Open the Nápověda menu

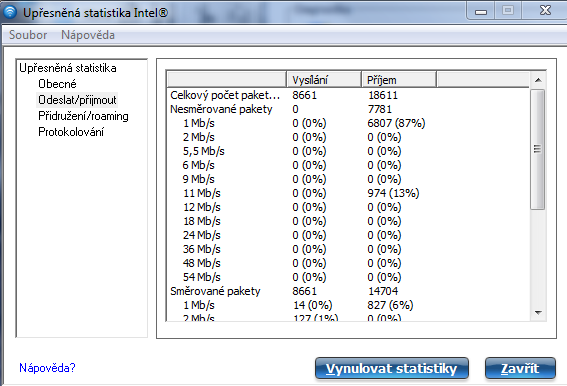88,35
